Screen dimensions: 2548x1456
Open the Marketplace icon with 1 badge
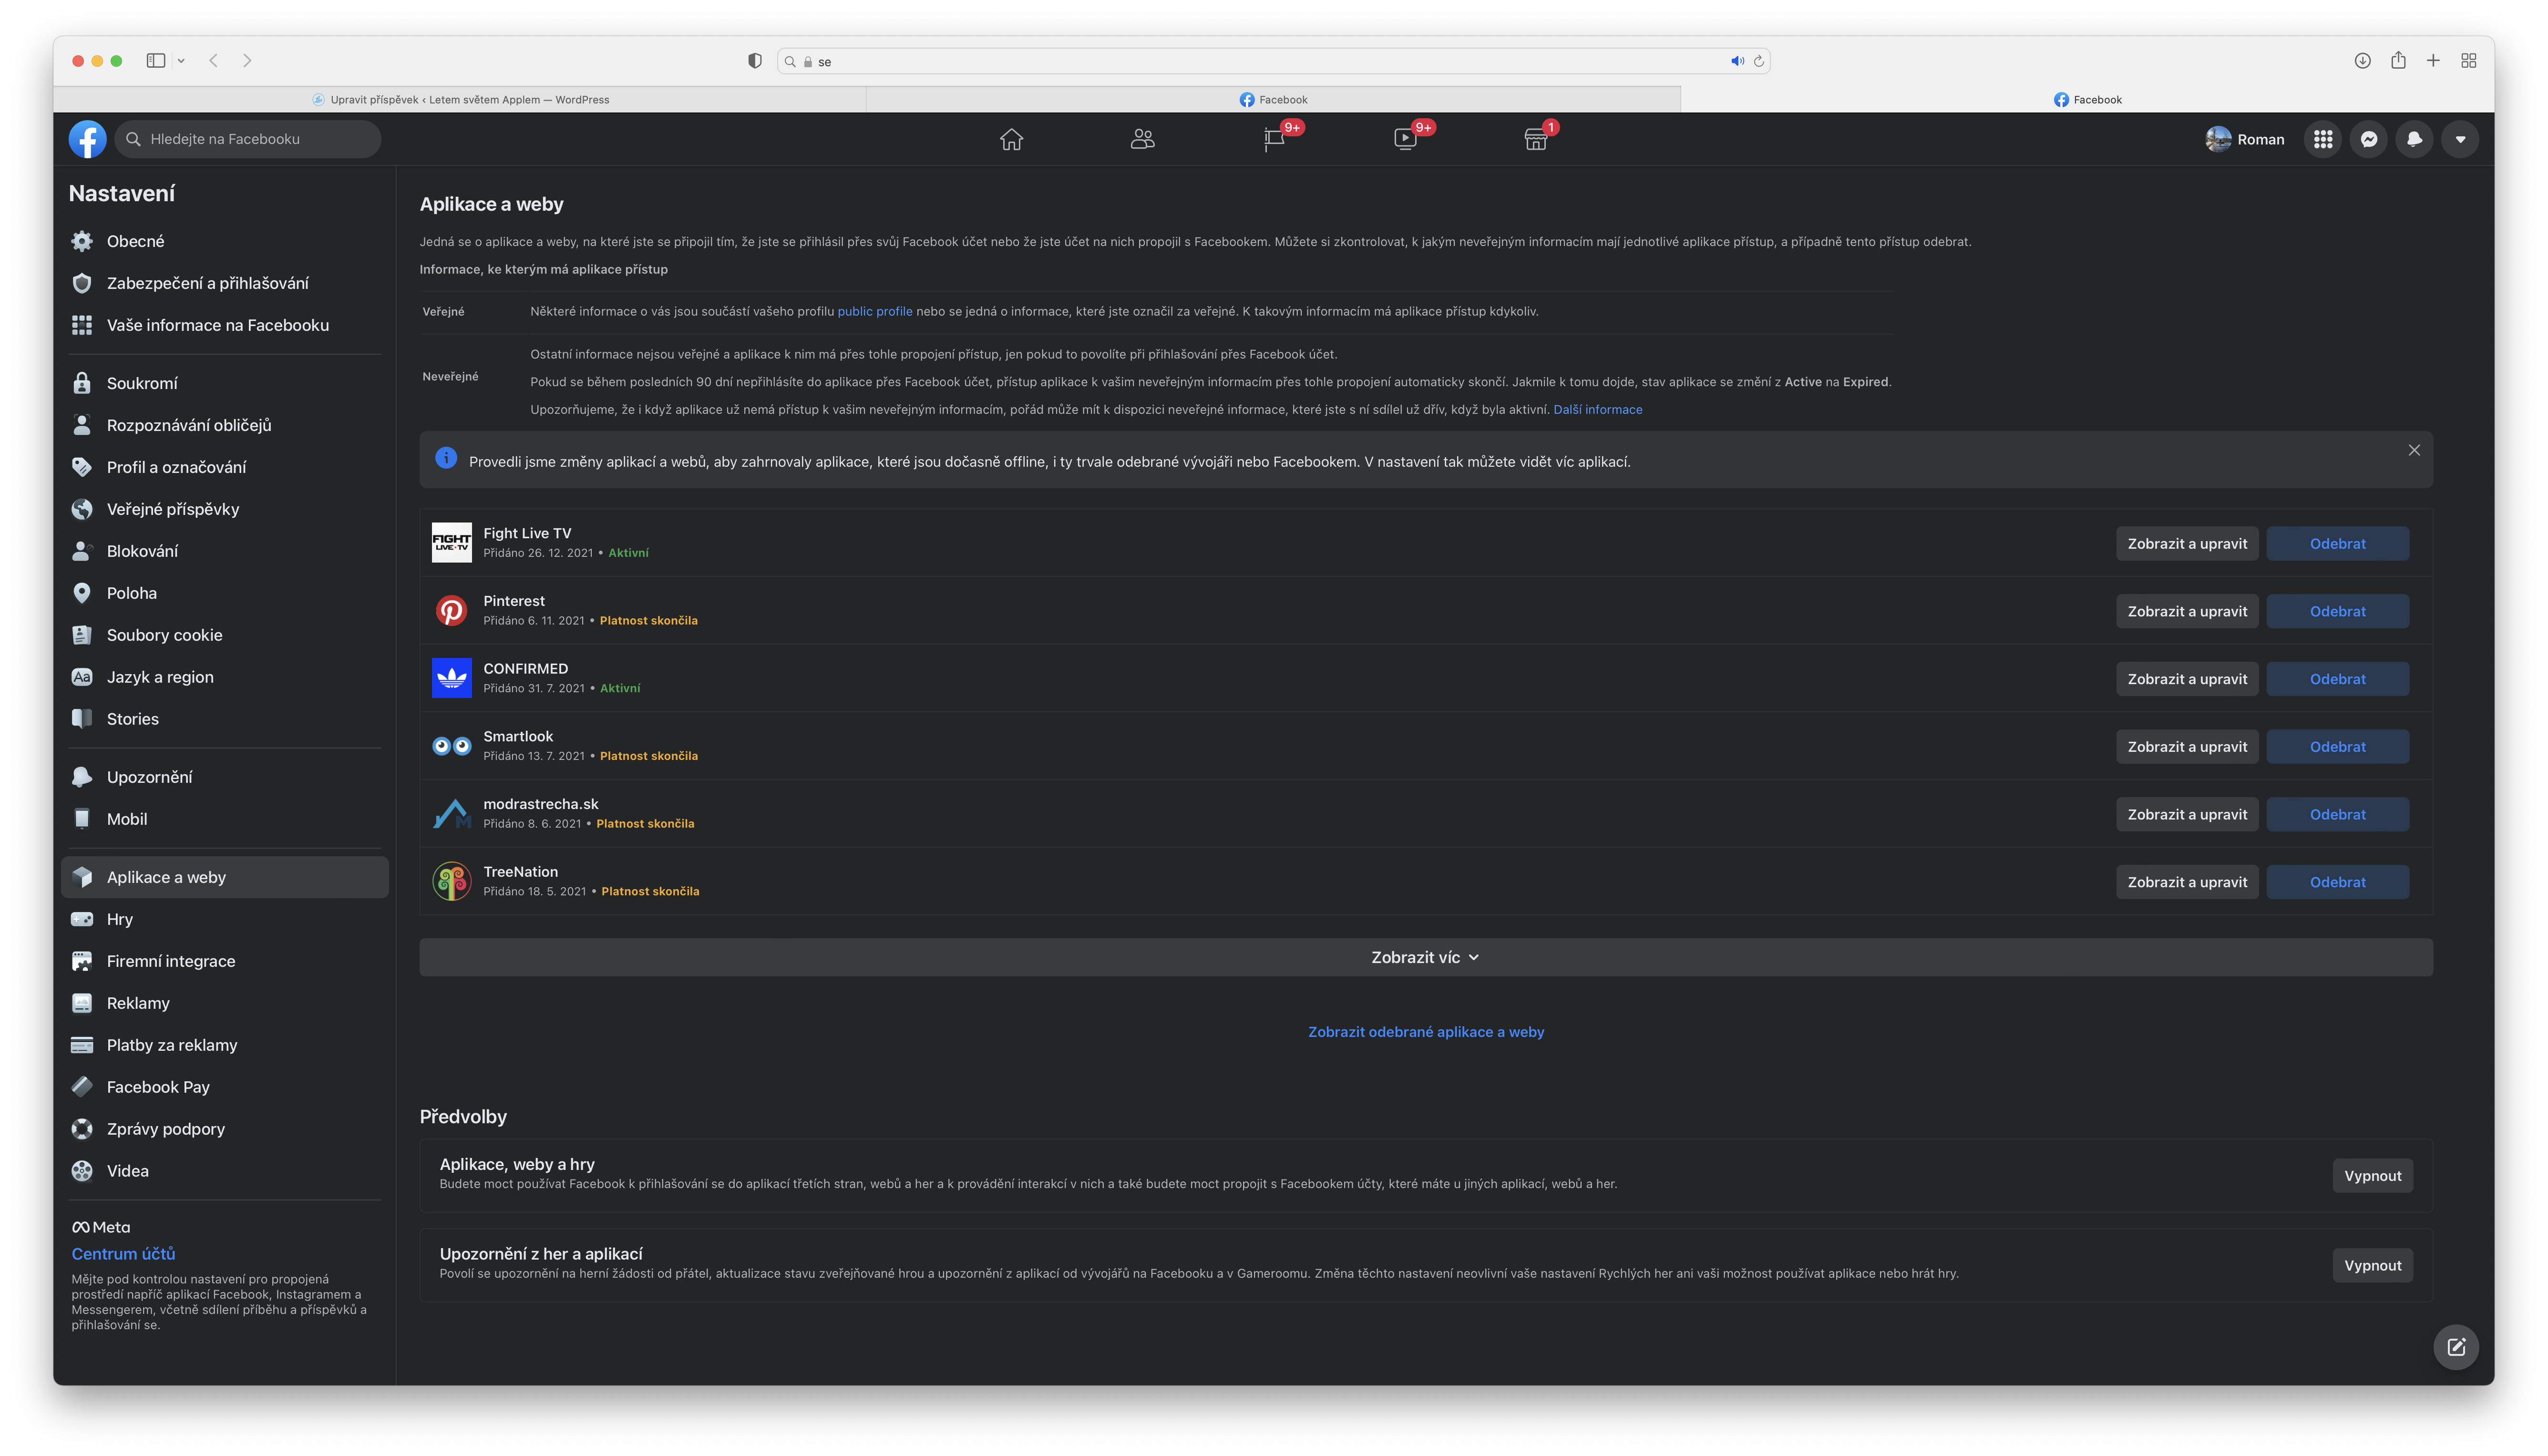coord(1536,139)
